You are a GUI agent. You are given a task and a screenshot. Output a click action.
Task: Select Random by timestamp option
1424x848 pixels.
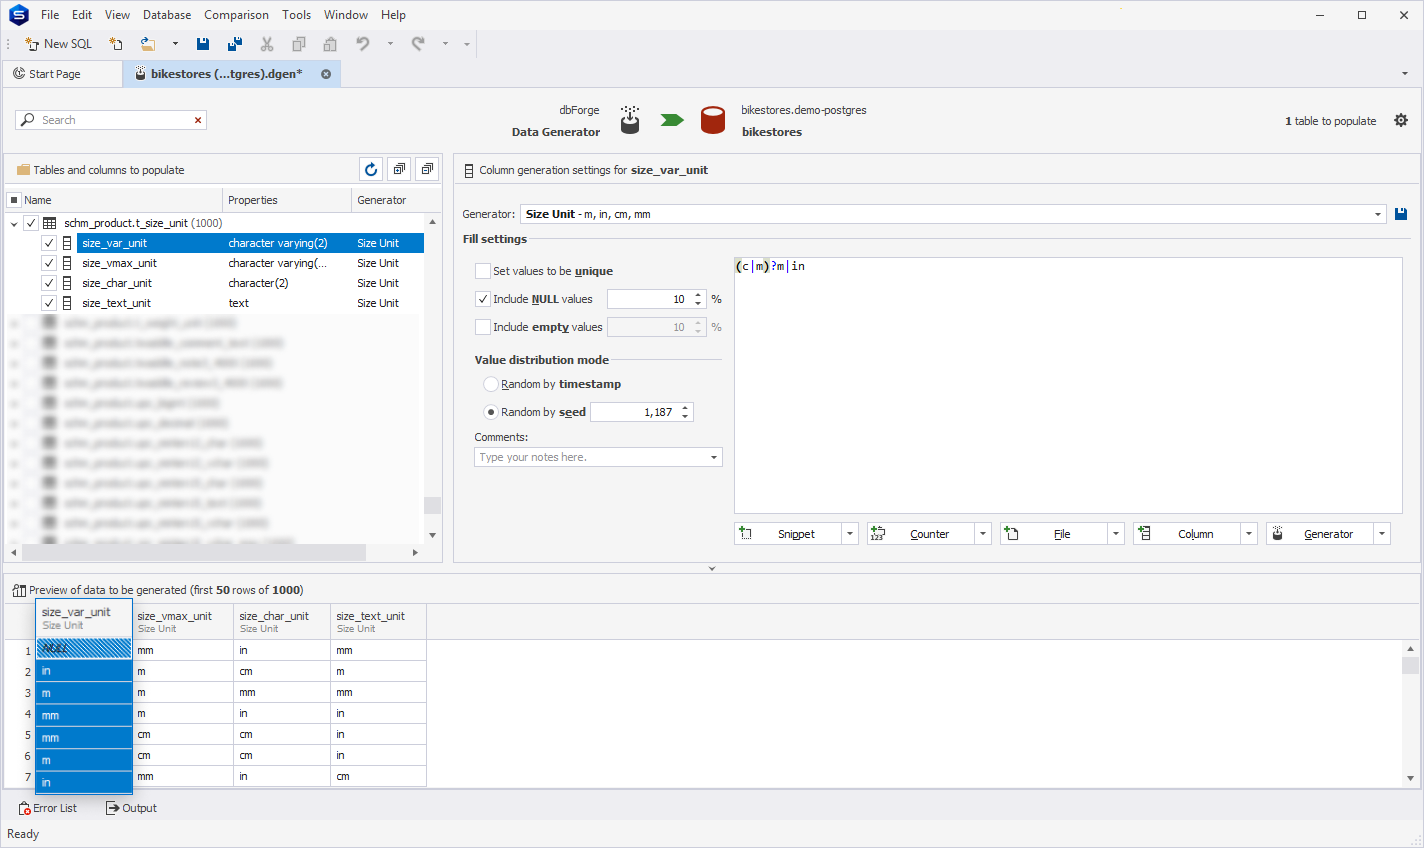(491, 384)
